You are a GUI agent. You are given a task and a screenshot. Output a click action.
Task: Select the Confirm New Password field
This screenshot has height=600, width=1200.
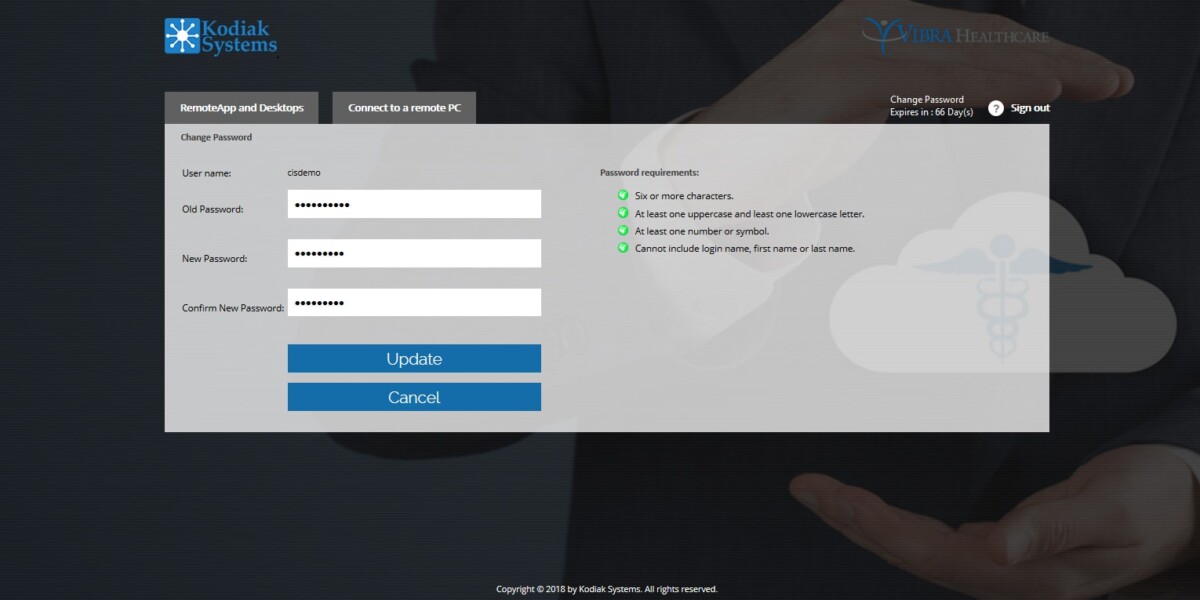[x=414, y=303]
